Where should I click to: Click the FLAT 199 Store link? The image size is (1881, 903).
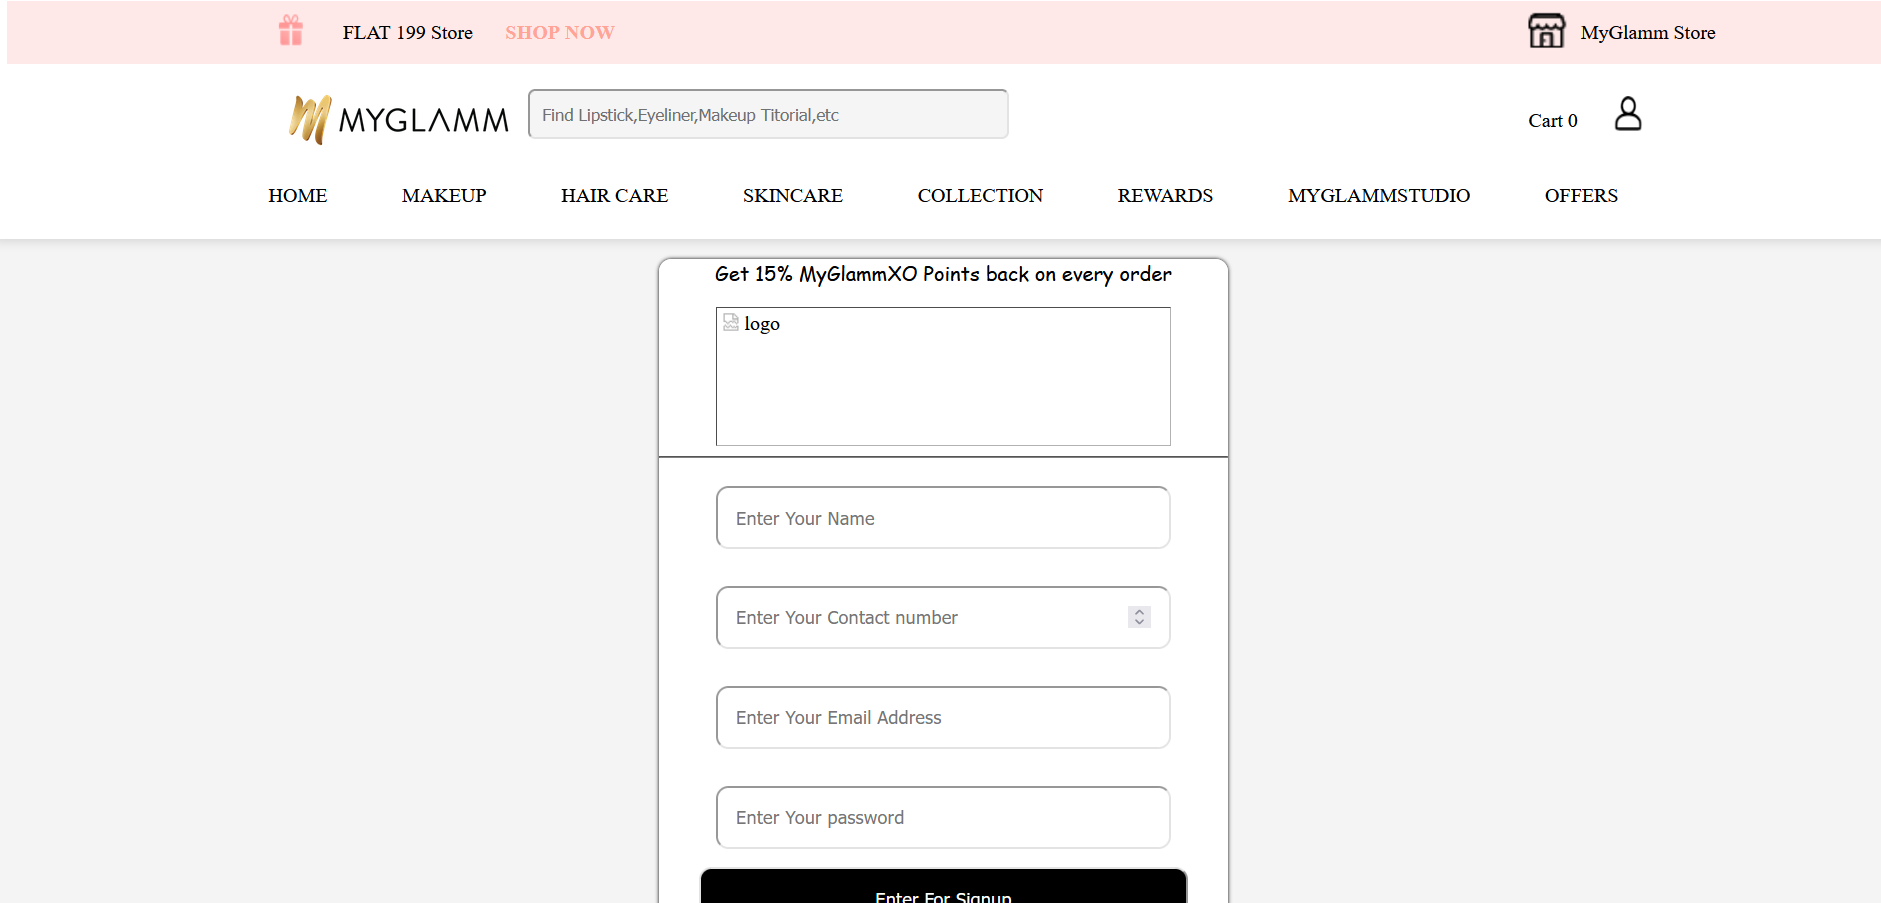[408, 32]
